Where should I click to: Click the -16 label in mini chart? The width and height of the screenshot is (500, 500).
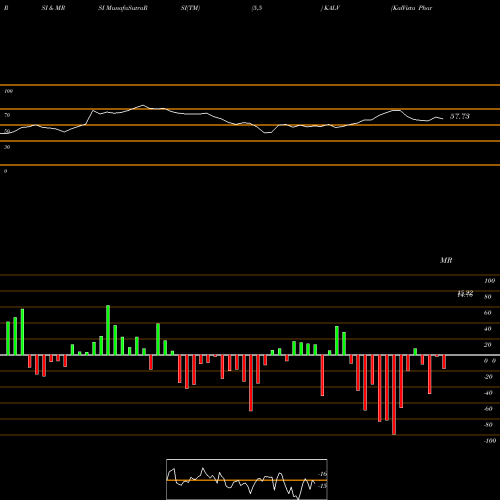tap(323, 474)
